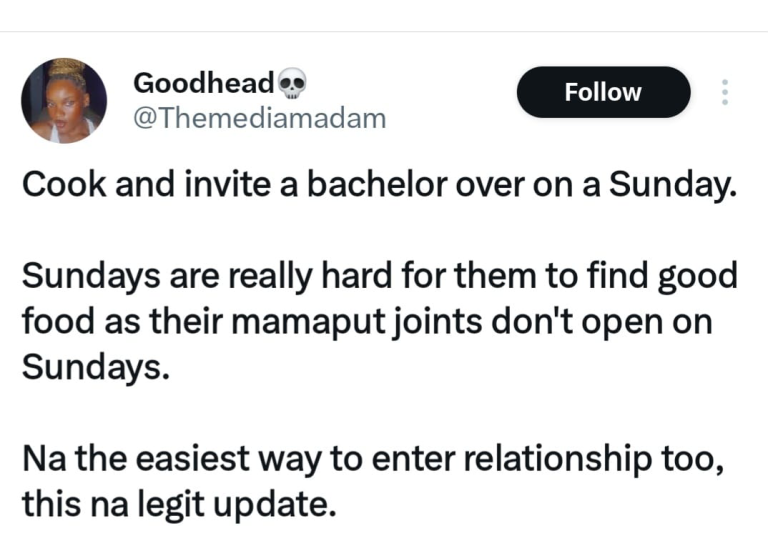Click the line starting 'Sundays are really hard'
768x551 pixels.
point(379,274)
